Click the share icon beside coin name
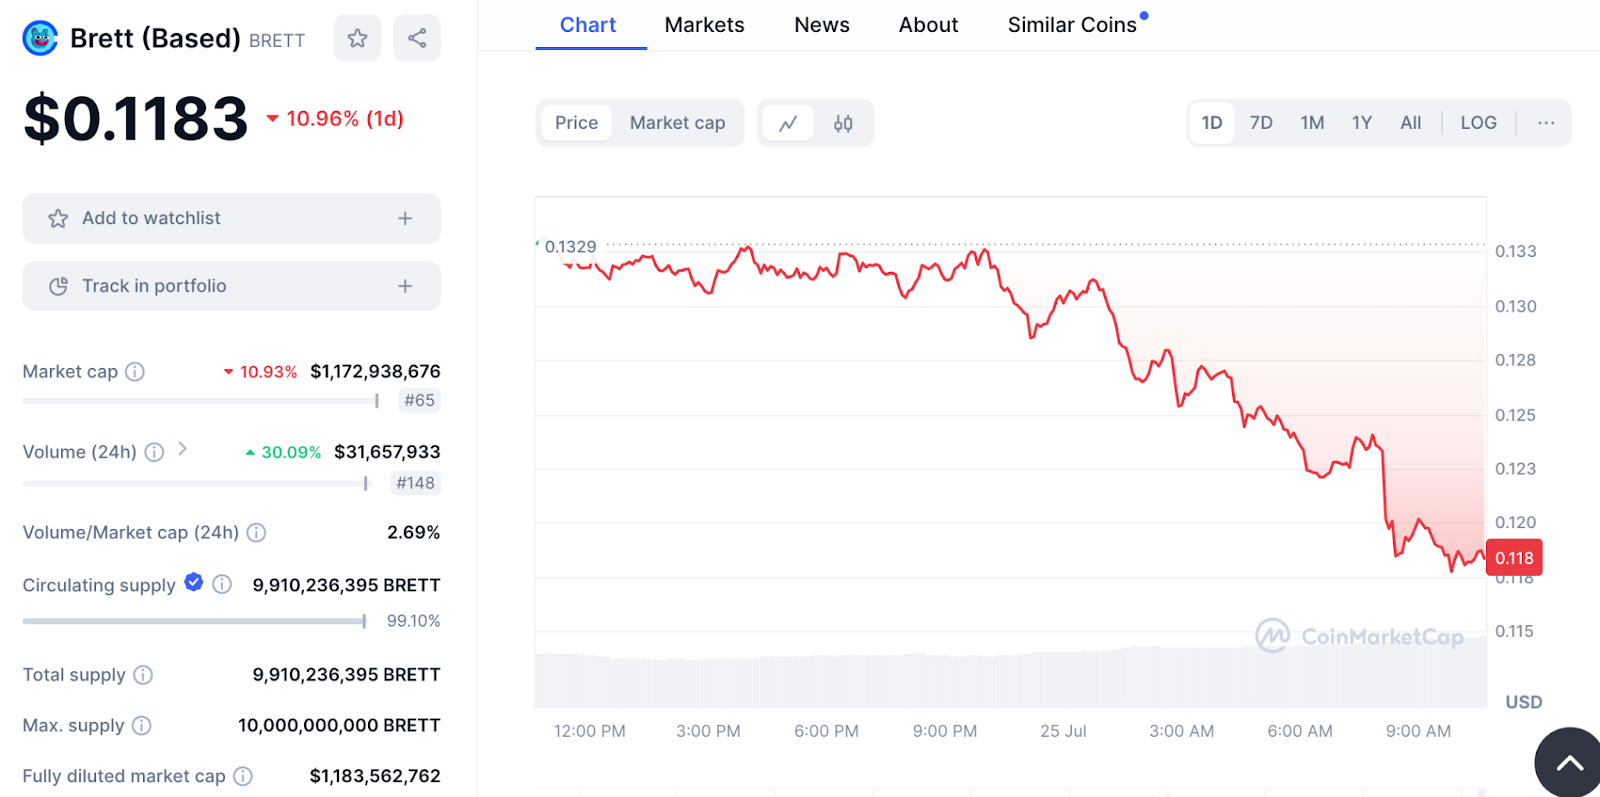Image resolution: width=1600 pixels, height=797 pixels. click(x=417, y=39)
